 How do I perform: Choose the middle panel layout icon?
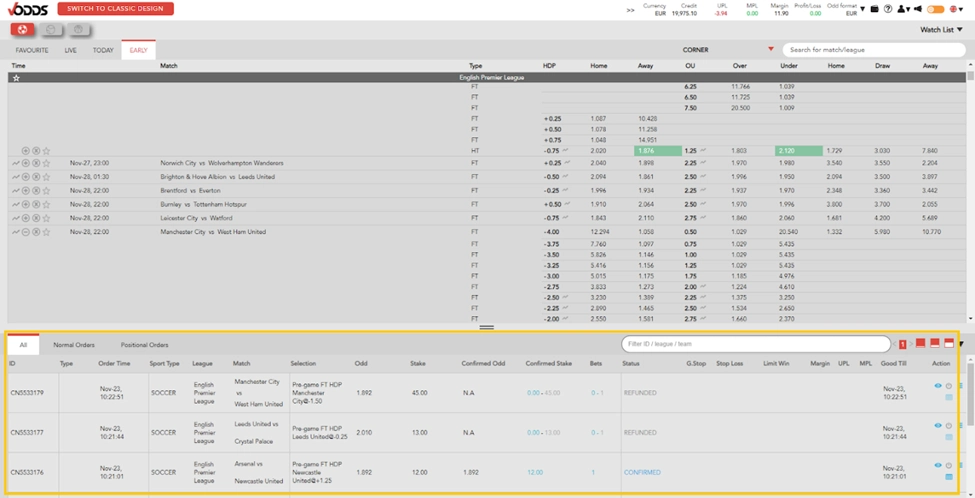coord(935,343)
